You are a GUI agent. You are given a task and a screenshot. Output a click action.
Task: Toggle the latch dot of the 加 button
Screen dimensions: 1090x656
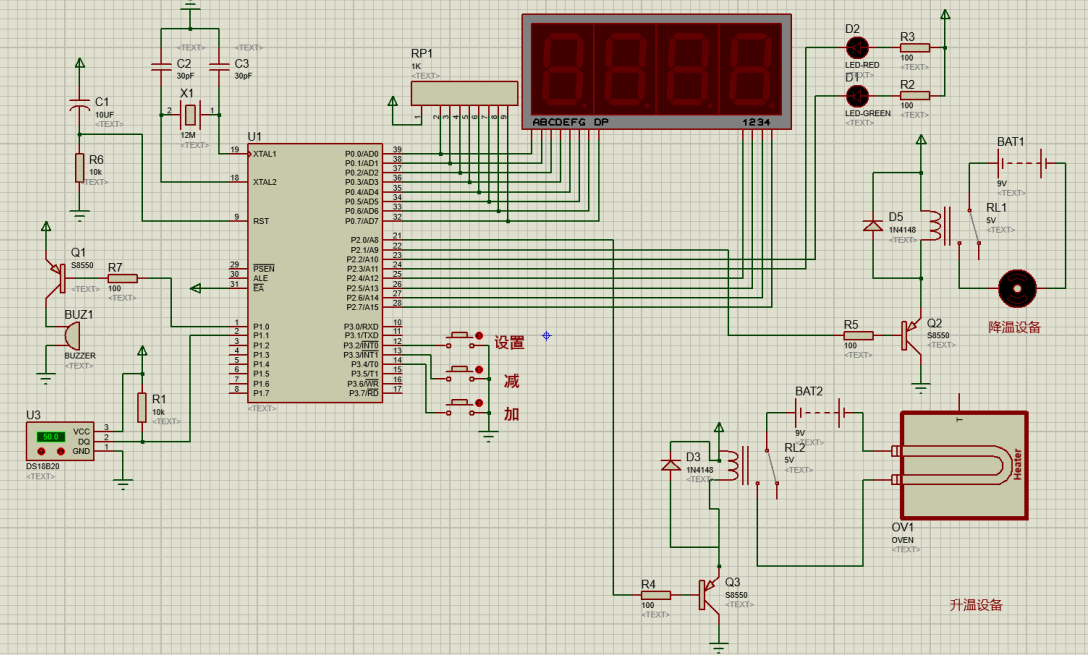coord(479,403)
